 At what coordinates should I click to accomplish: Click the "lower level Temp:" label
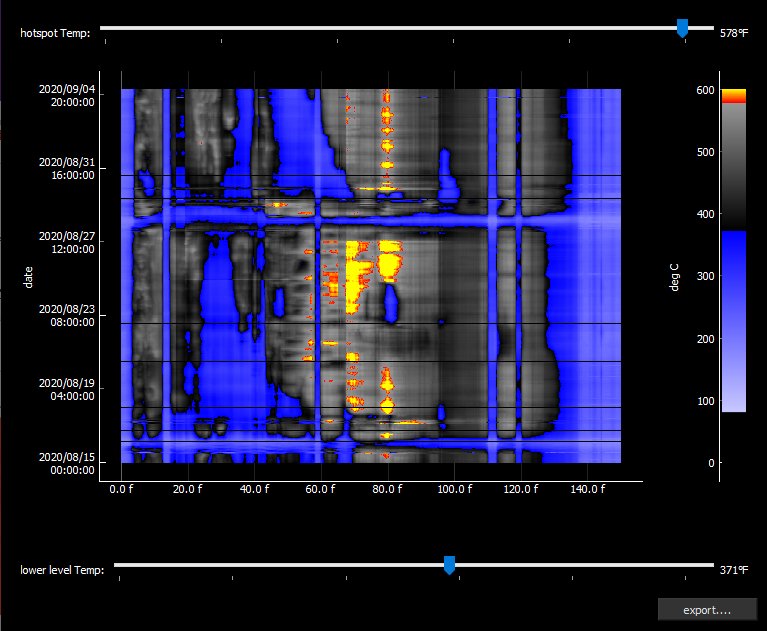[62, 570]
